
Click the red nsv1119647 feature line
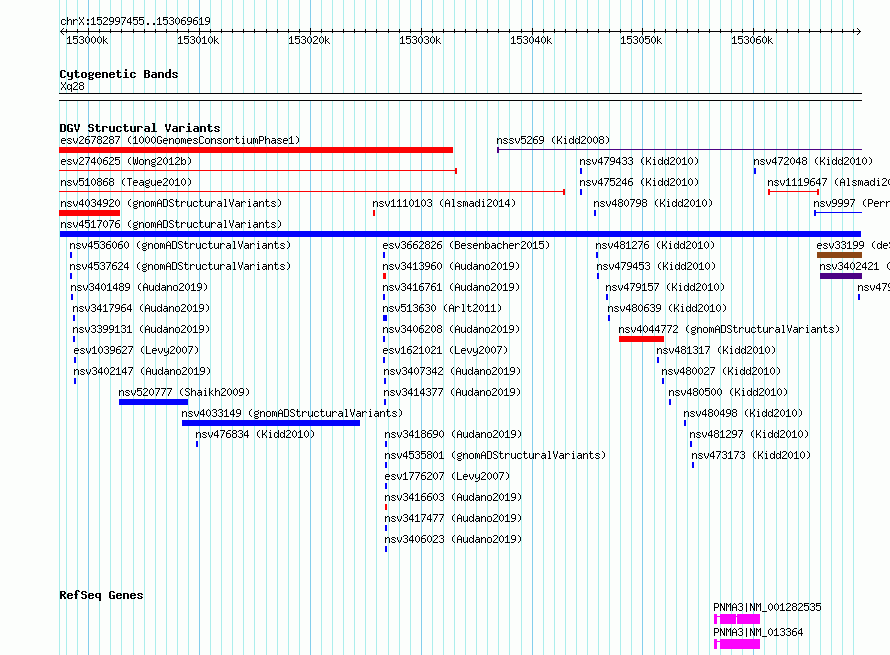pyautogui.click(x=794, y=192)
